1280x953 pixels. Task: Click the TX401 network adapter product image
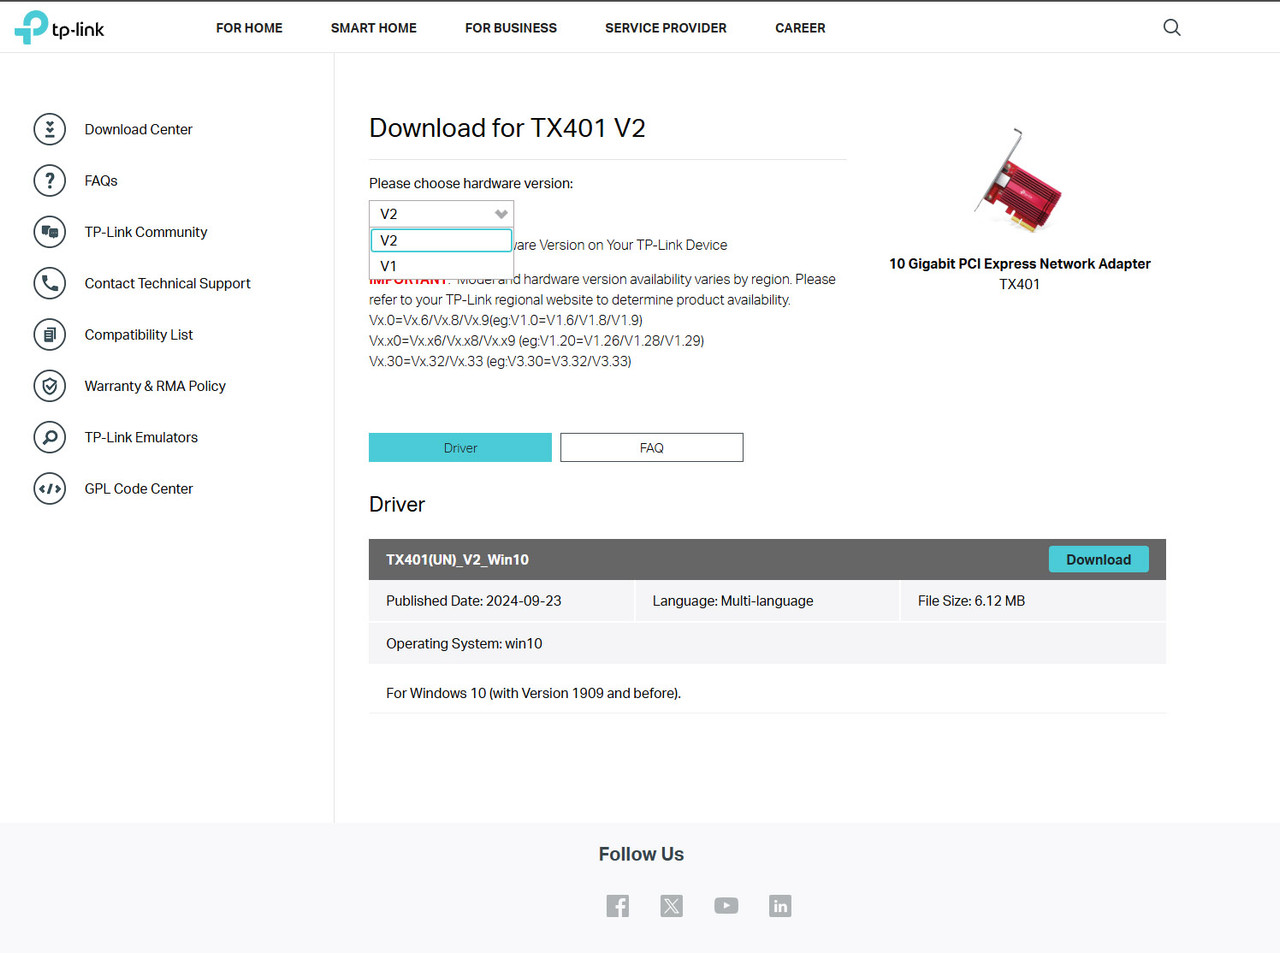[x=1019, y=181]
